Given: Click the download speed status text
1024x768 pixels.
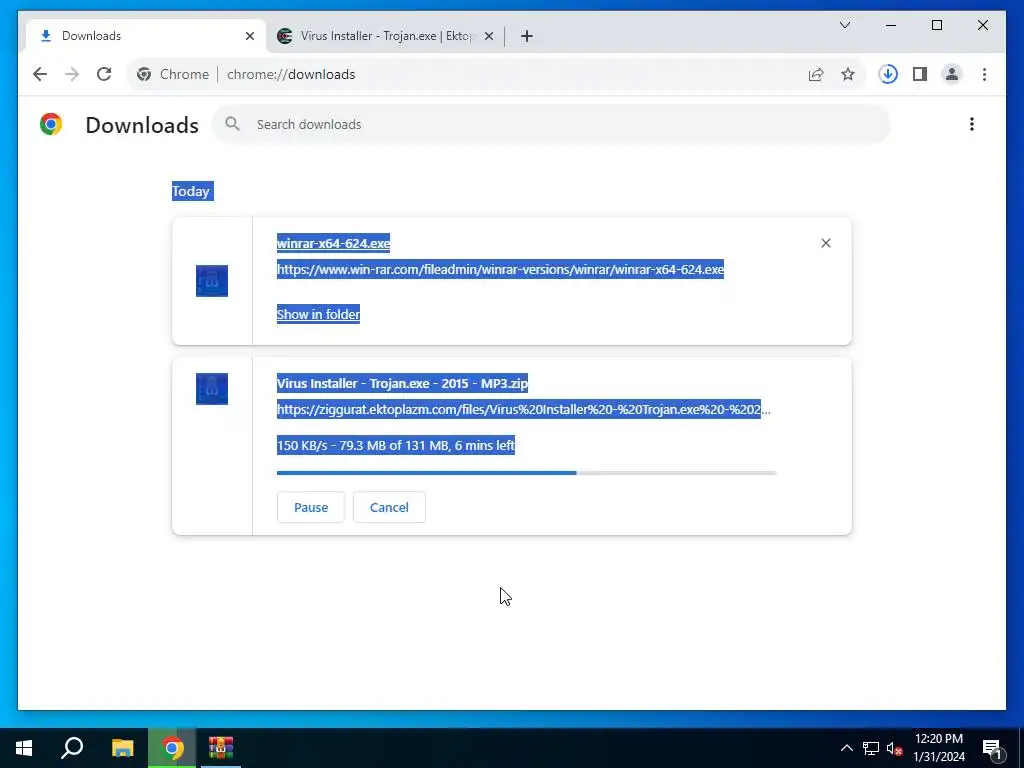Looking at the screenshot, I should pos(396,445).
